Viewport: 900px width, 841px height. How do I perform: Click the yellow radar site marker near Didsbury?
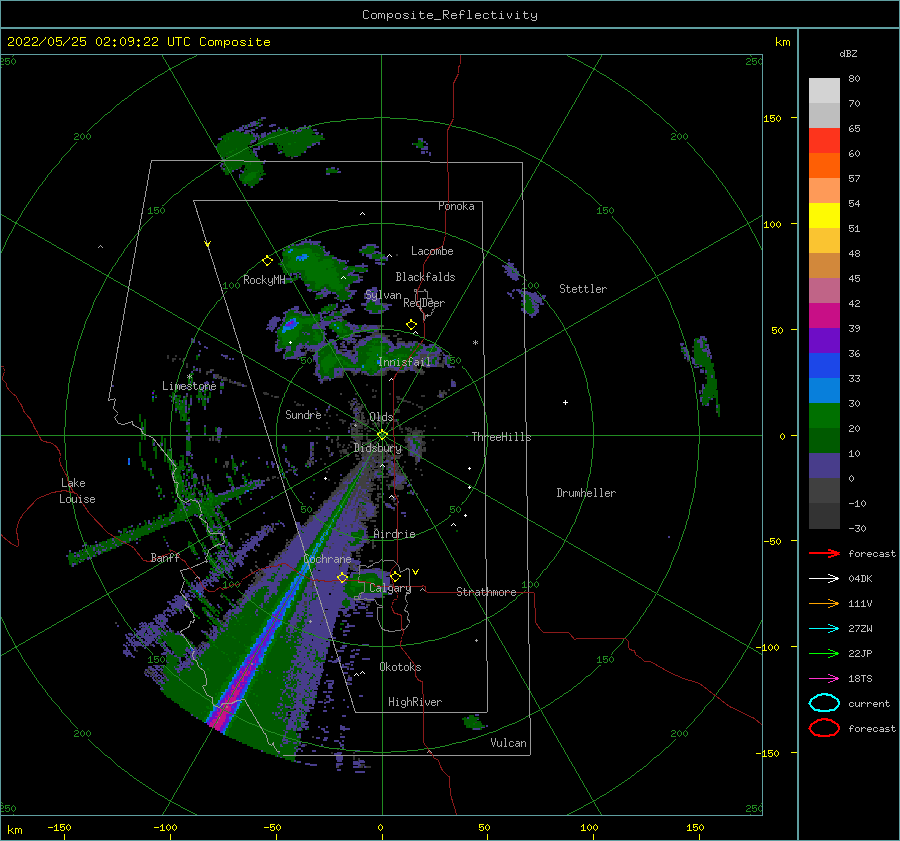pyautogui.click(x=382, y=435)
